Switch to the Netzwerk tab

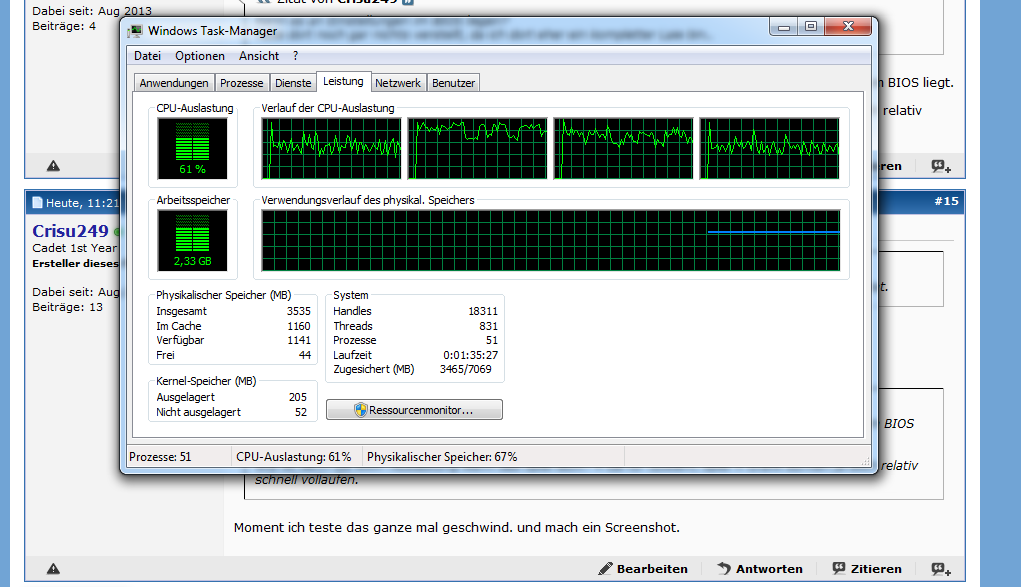click(x=398, y=83)
